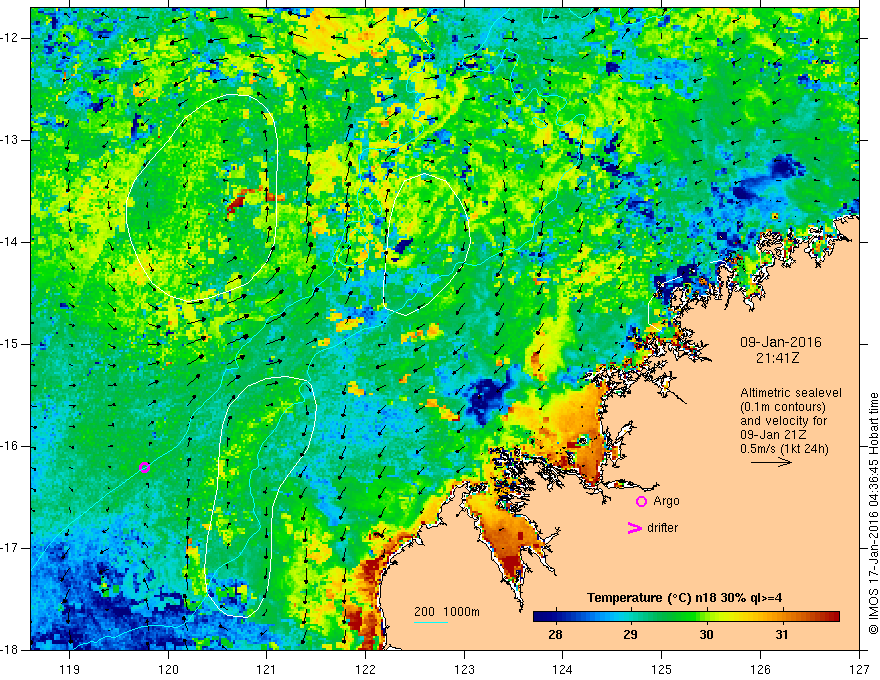
Task: Click the 'drifter' legend text
Action: click(662, 528)
